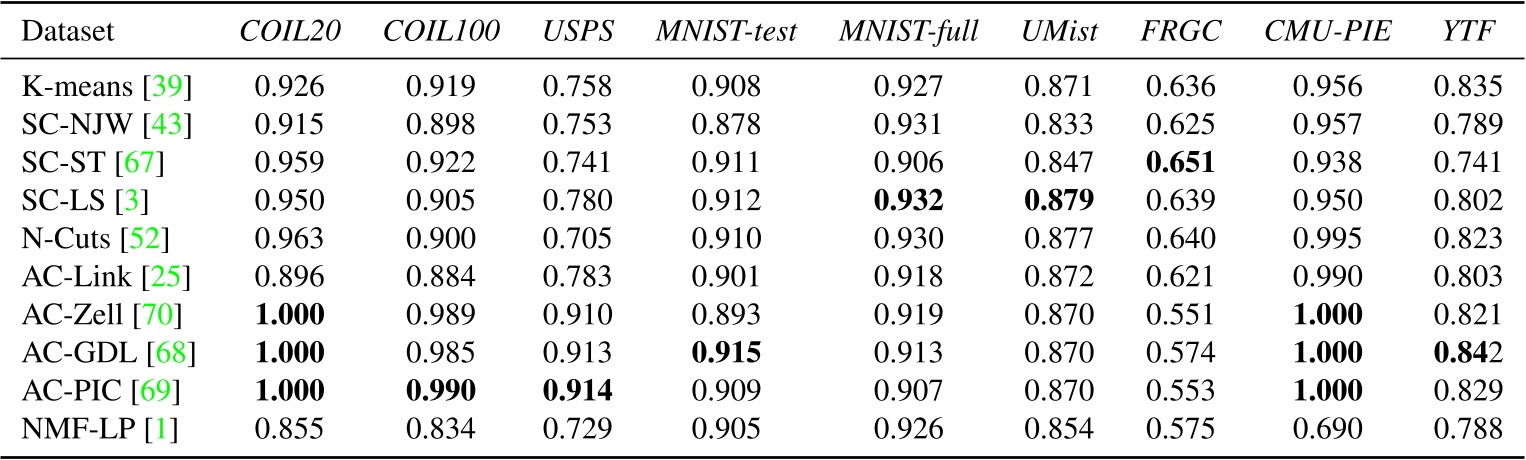1526x460 pixels.
Task: Click bold 0.932 under MNIST-full
Action: pyautogui.click(x=908, y=202)
